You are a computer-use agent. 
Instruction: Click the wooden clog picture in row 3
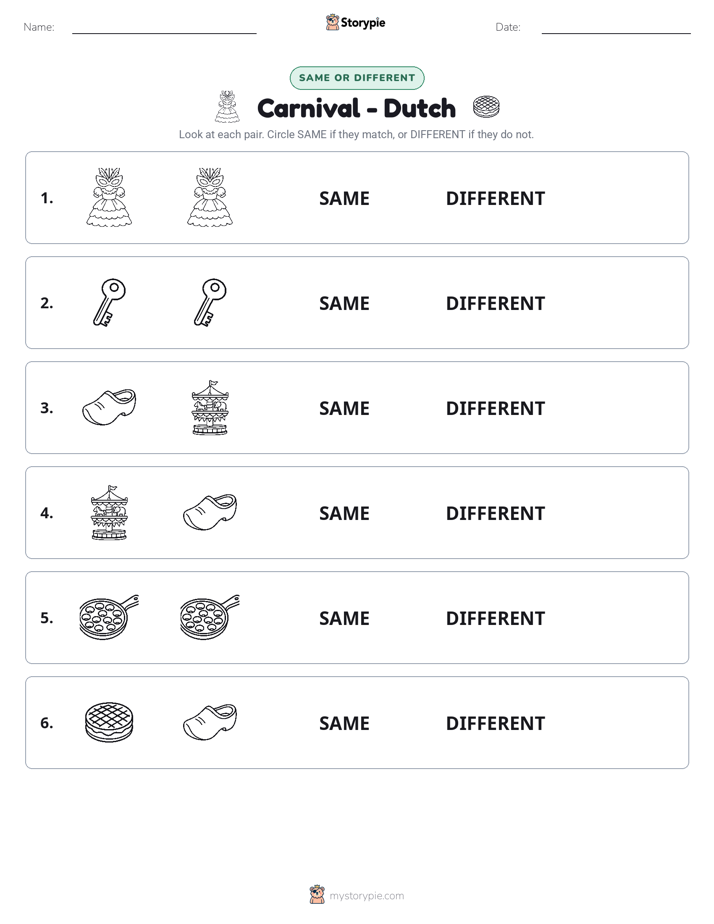coord(109,407)
